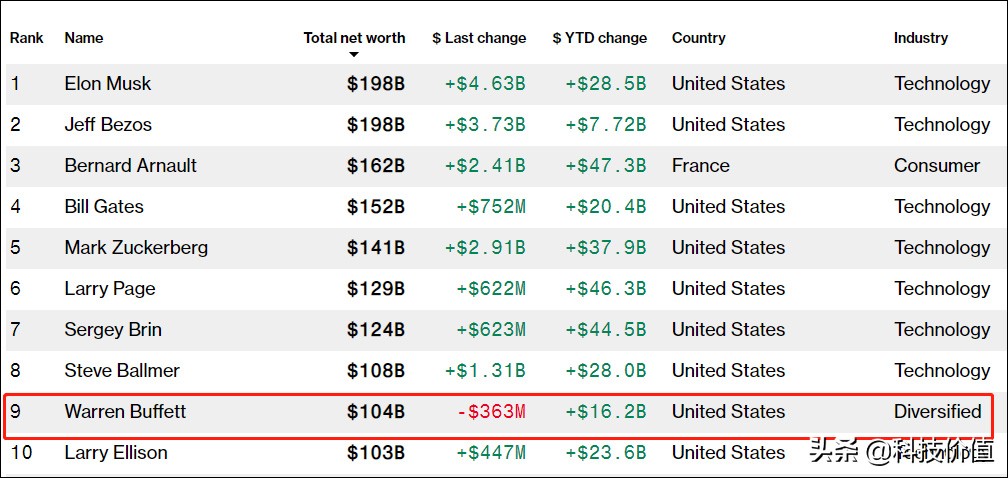Select the Industry column header
Image resolution: width=1008 pixels, height=478 pixels.
(921, 38)
